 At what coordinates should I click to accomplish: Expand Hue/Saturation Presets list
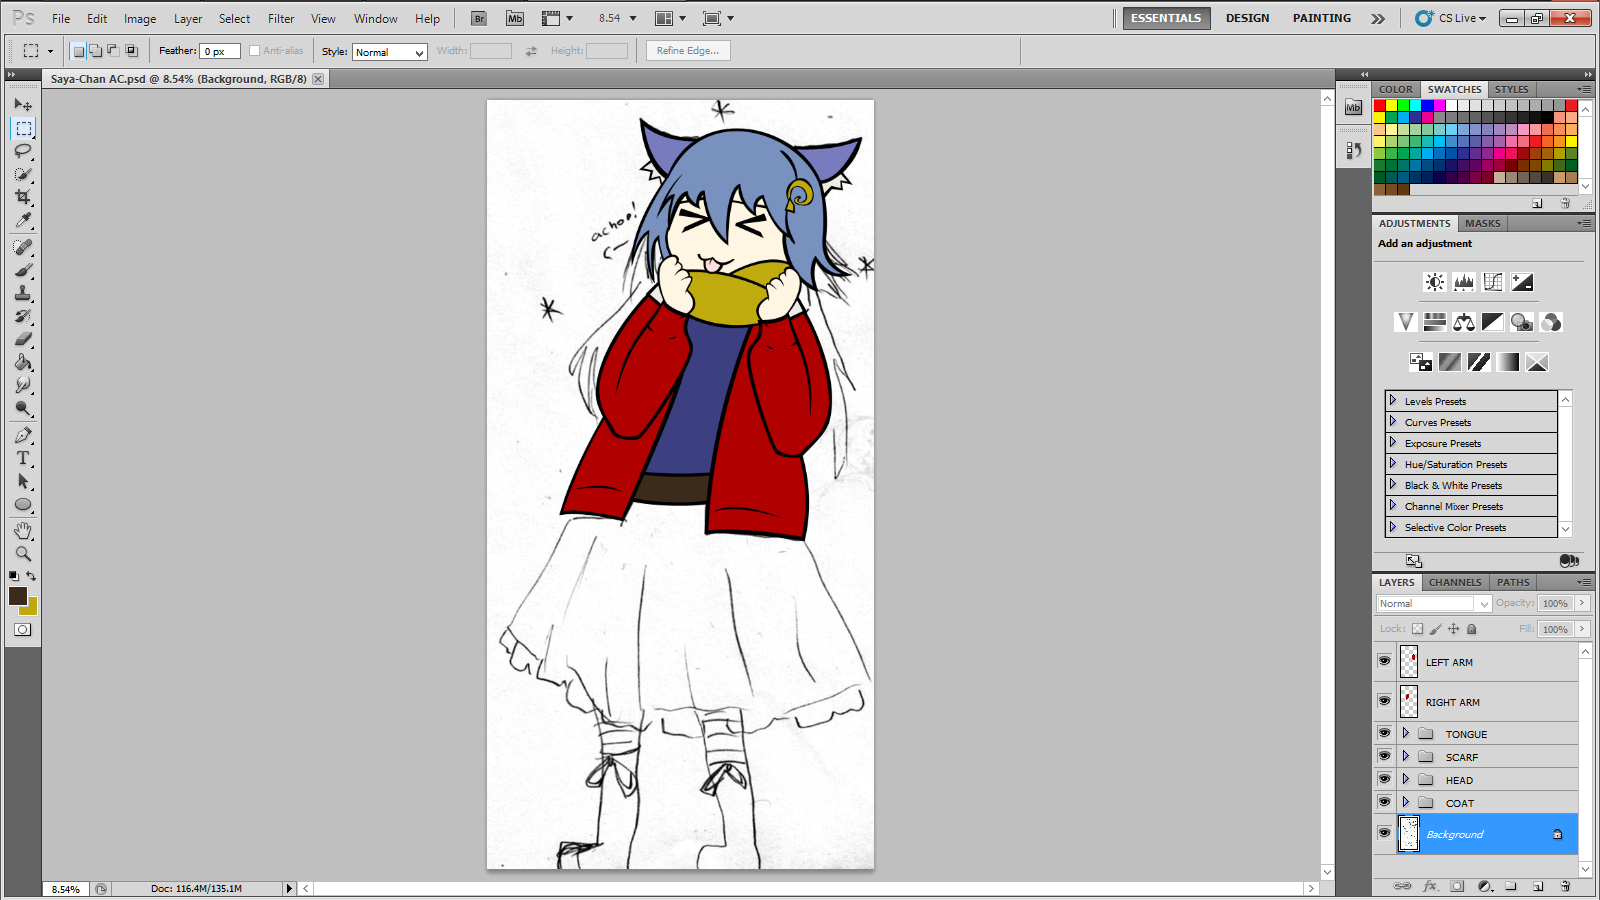tap(1393, 463)
